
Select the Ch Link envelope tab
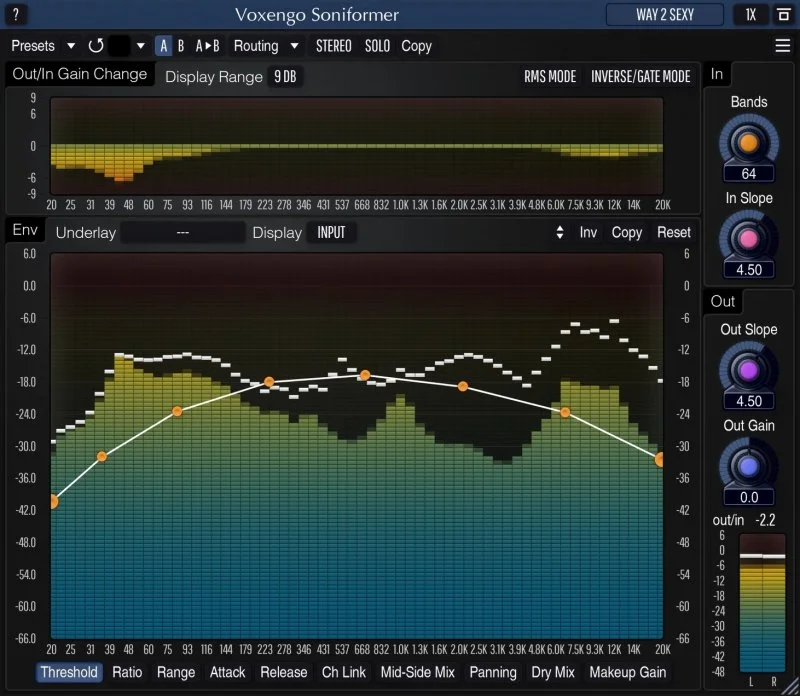pyautogui.click(x=343, y=672)
